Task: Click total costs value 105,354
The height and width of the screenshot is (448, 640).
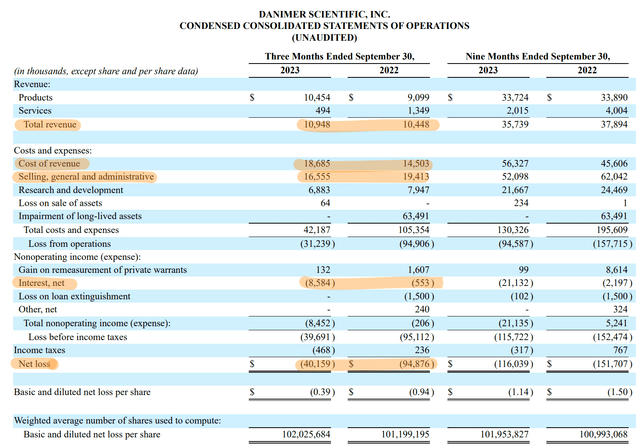Action: click(414, 230)
